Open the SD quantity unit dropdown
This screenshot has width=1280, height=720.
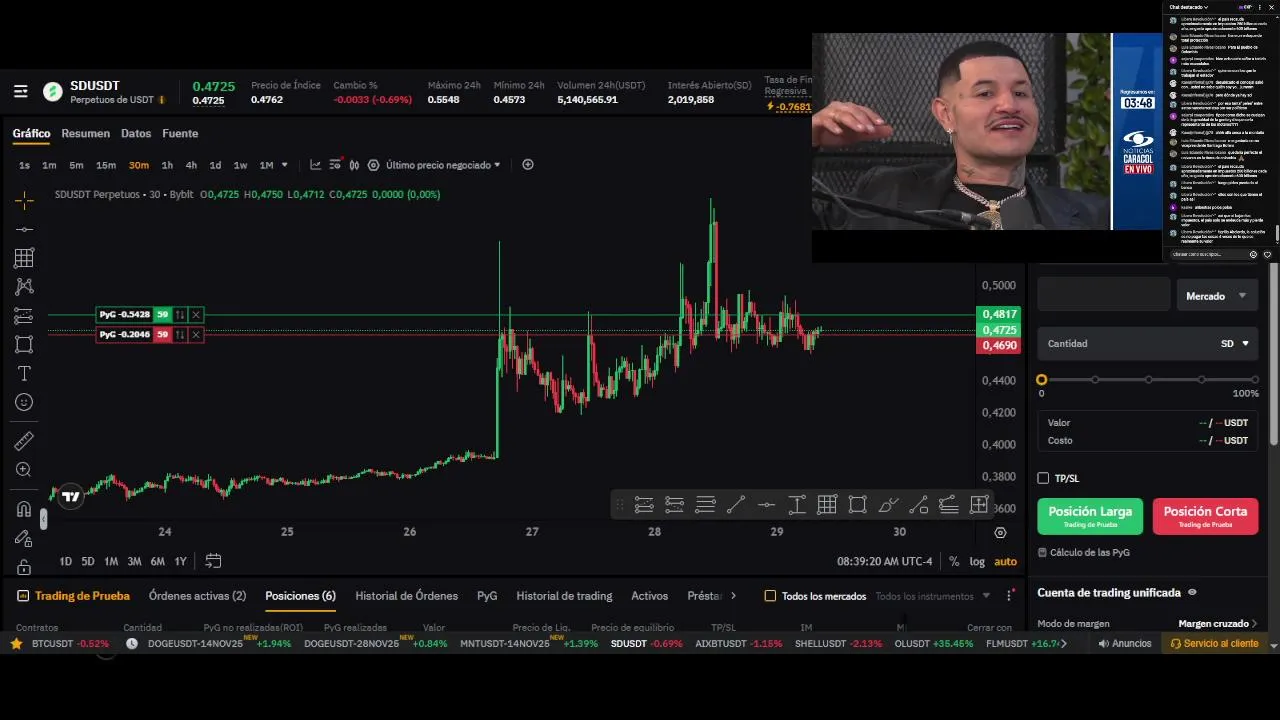(x=1235, y=343)
